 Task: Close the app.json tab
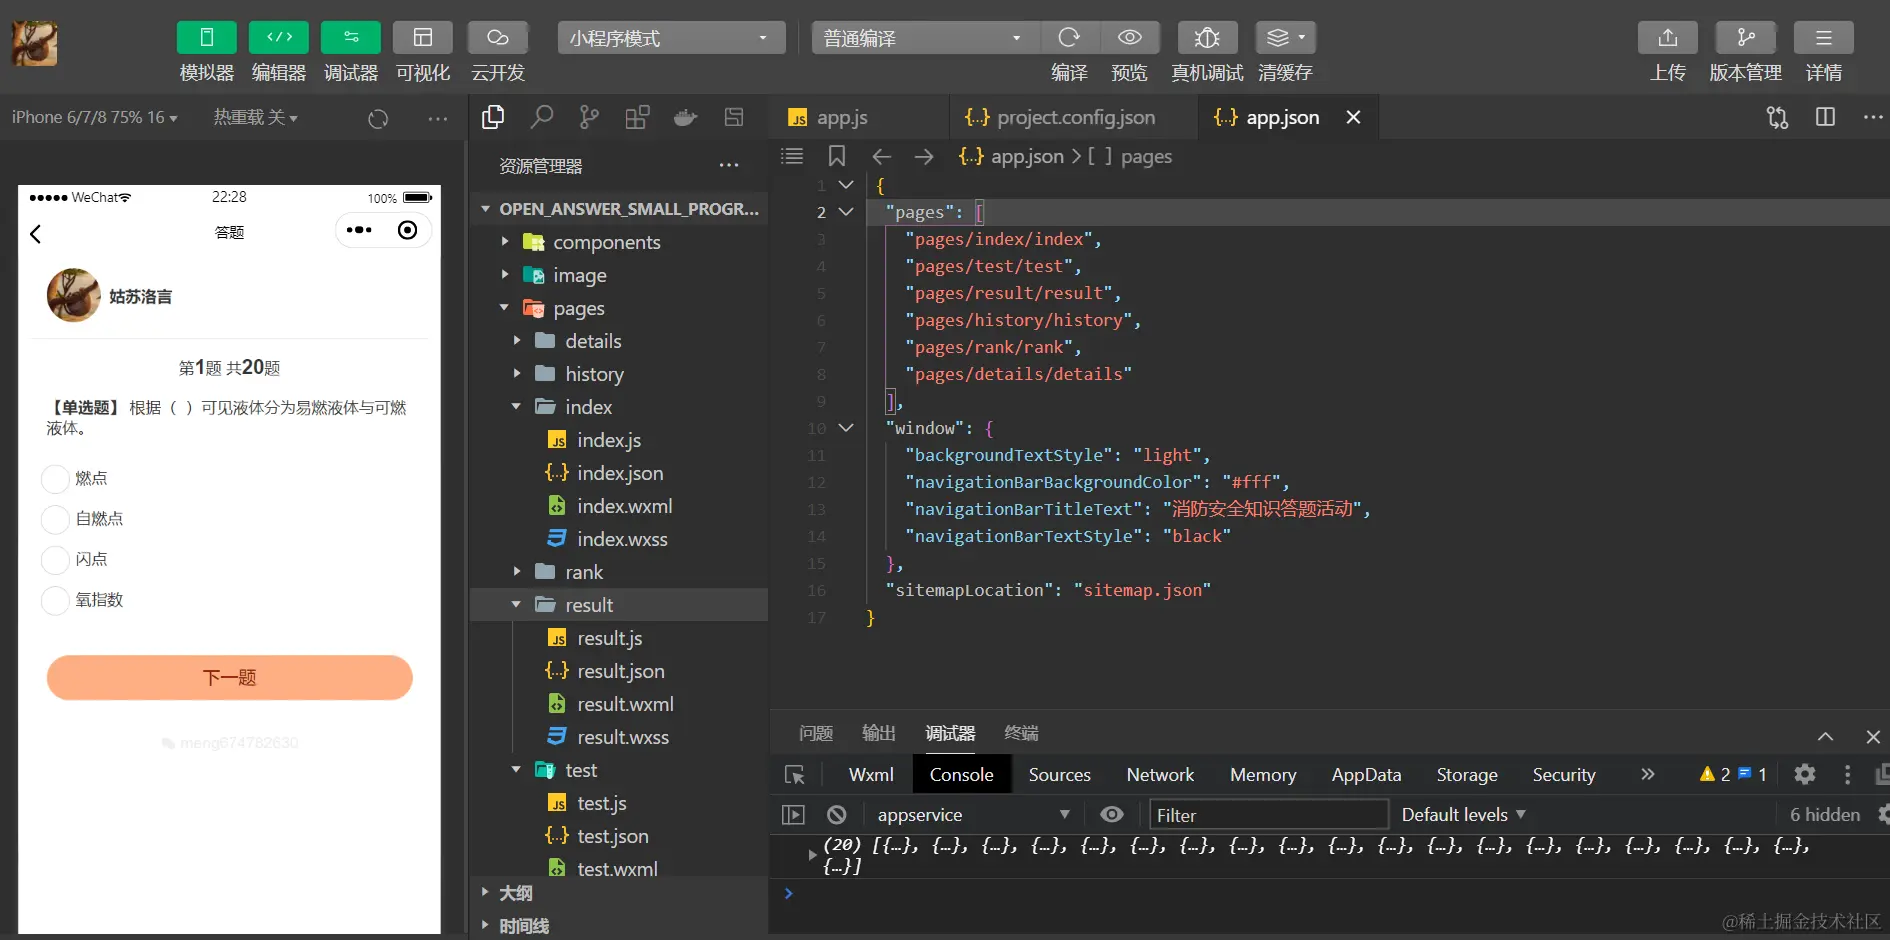(x=1353, y=117)
